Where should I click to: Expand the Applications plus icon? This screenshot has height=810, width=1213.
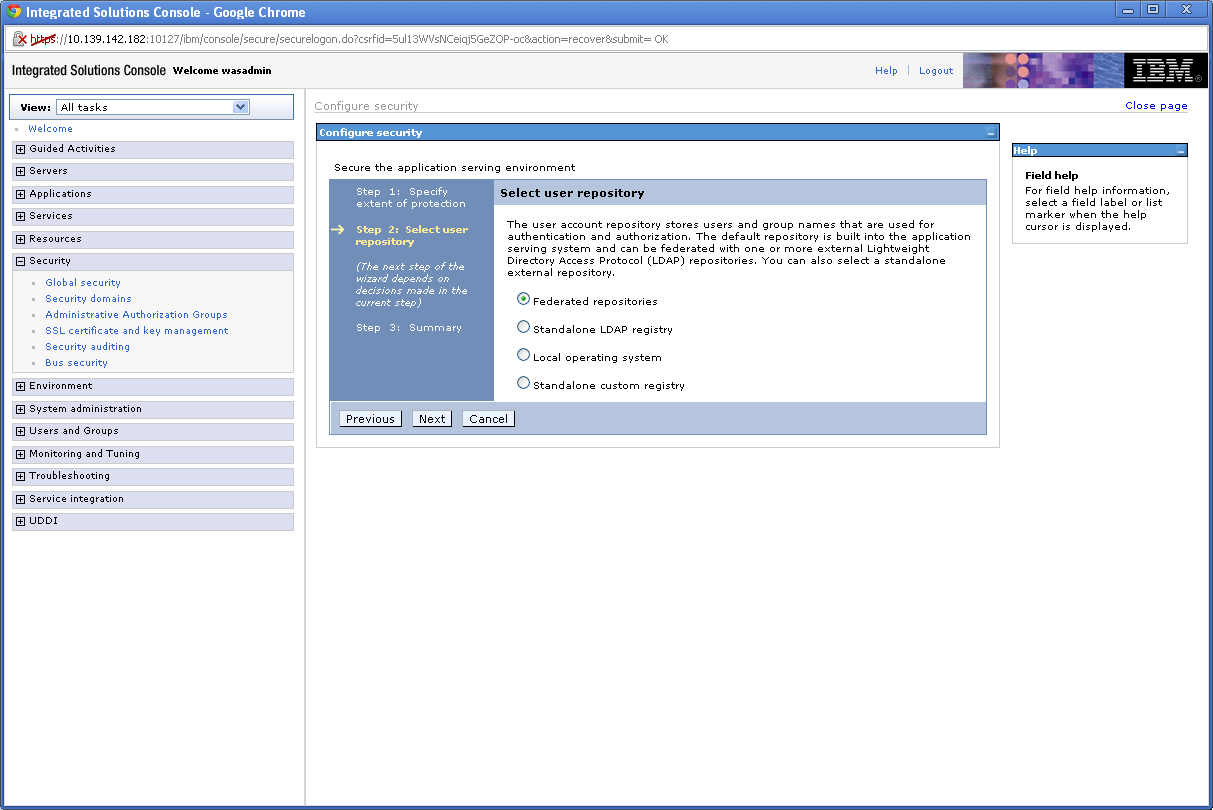tap(20, 194)
